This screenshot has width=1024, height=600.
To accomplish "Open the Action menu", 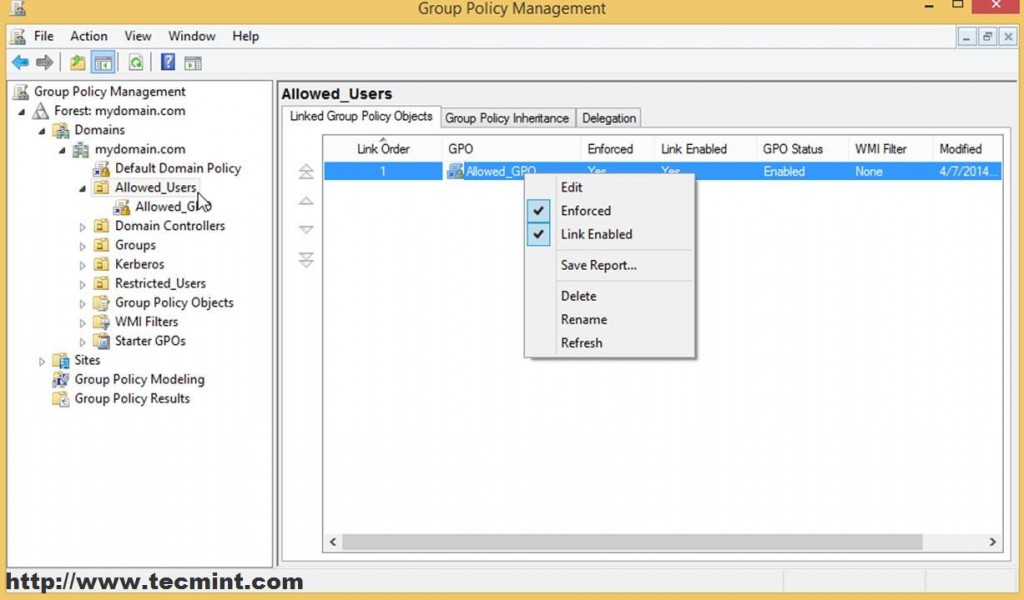I will click(88, 35).
